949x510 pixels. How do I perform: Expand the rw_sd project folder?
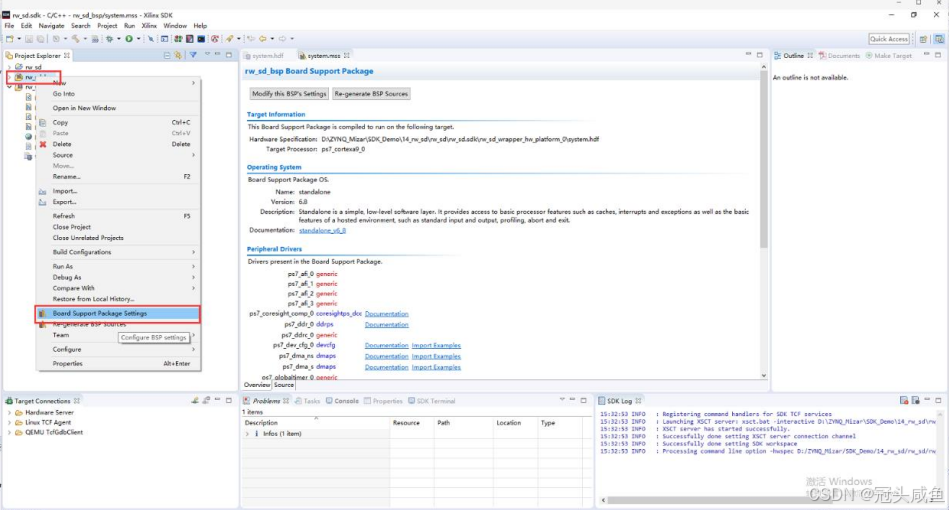coord(9,67)
